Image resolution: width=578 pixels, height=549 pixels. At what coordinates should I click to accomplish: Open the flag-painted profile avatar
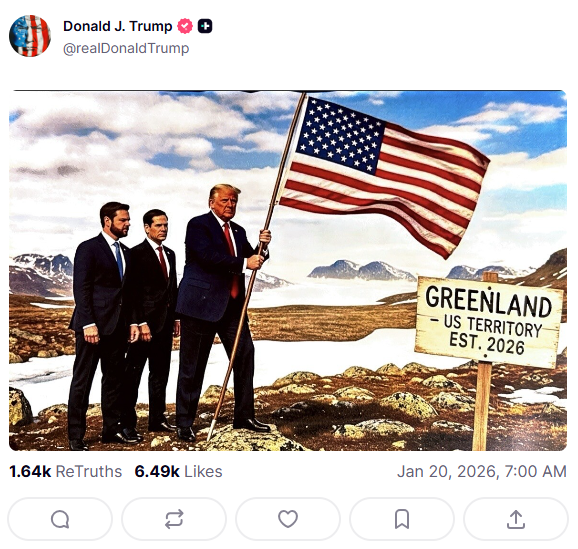pos(30,36)
